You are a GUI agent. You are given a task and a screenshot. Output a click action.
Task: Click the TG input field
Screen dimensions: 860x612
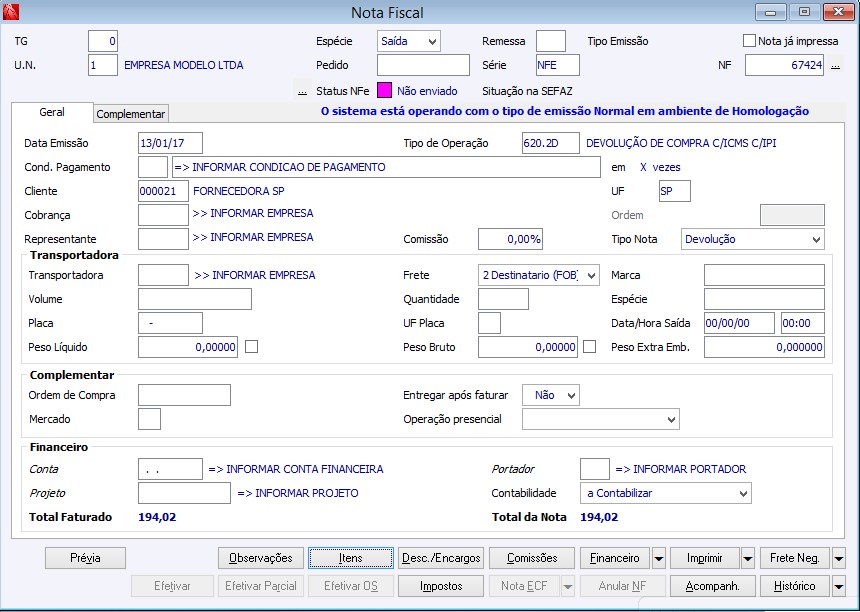coord(103,41)
